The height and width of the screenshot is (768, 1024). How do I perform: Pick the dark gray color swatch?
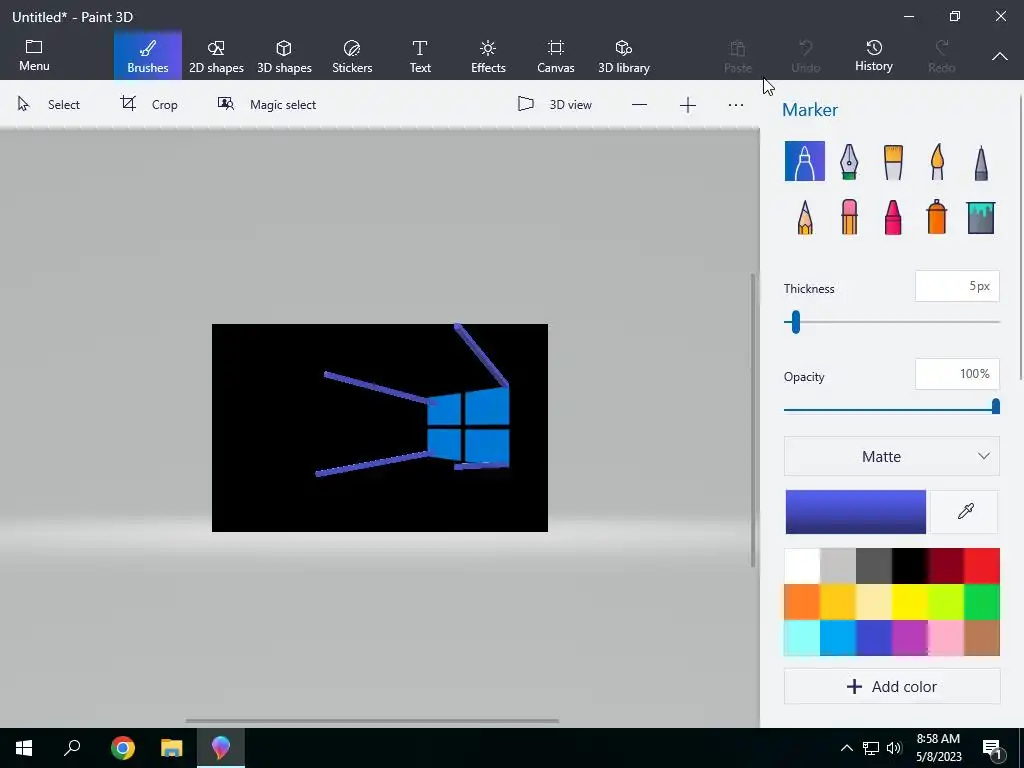(874, 566)
